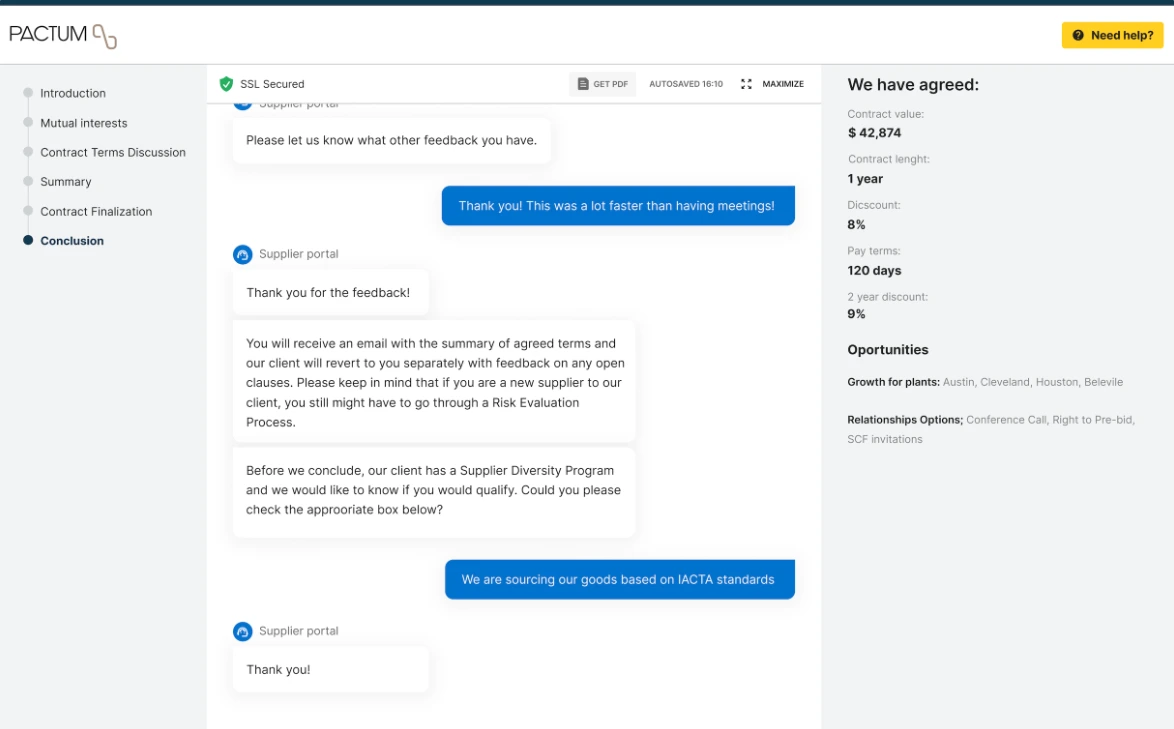Click Supplier portal avatar above final 'Thank you!'
1174x729 pixels.
coord(243,632)
